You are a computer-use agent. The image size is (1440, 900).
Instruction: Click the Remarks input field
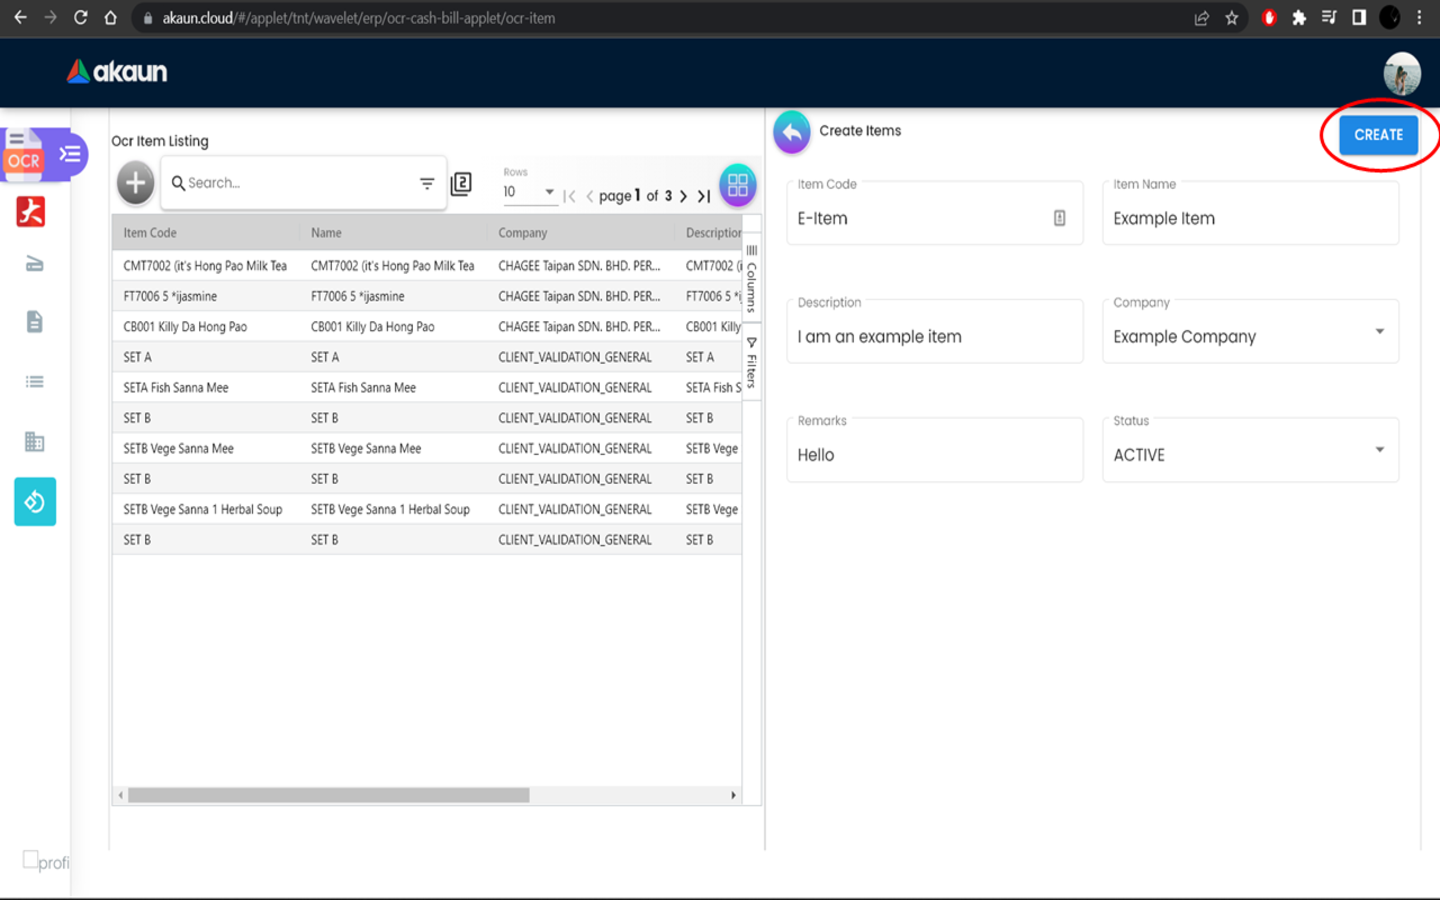(x=934, y=455)
